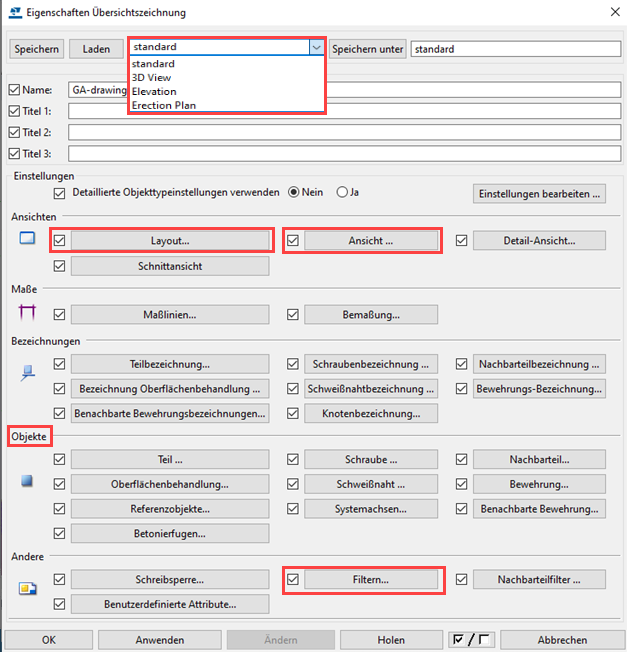Viewport: 627px width, 652px height.
Task: Open Knotenbezeichnung settings
Action: tap(371, 413)
